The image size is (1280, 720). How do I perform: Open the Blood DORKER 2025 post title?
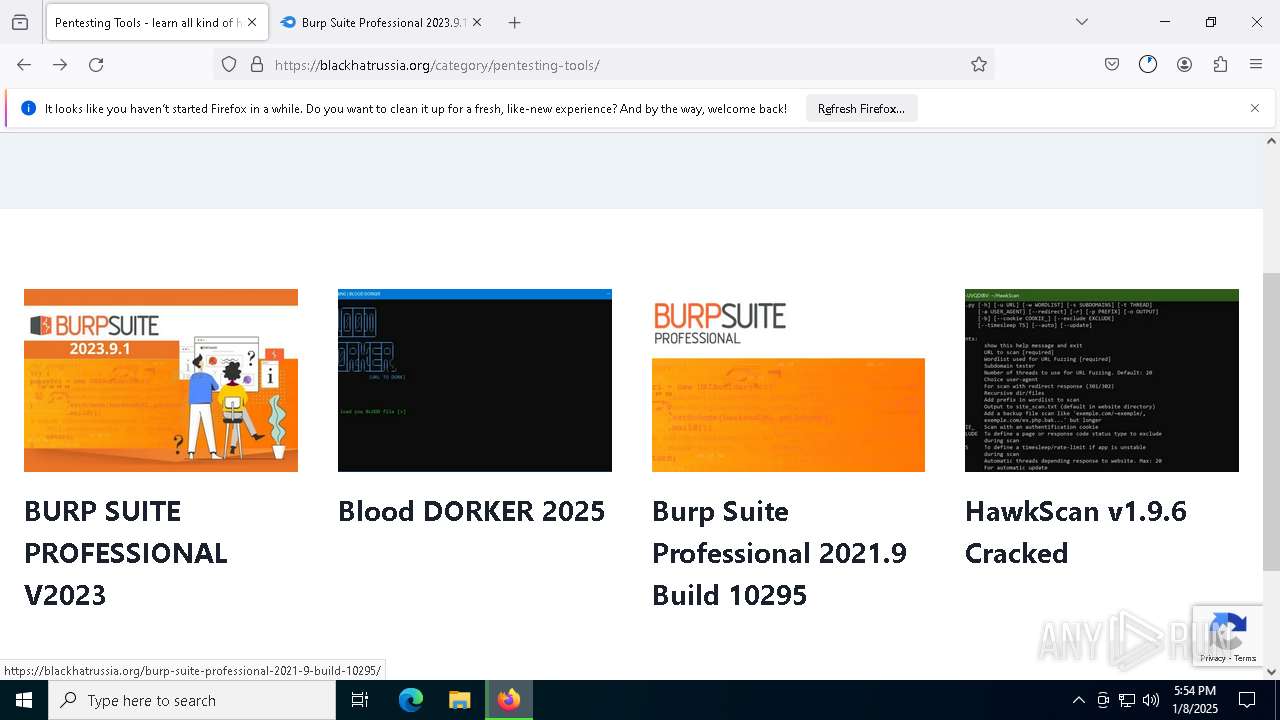pyautogui.click(x=471, y=511)
